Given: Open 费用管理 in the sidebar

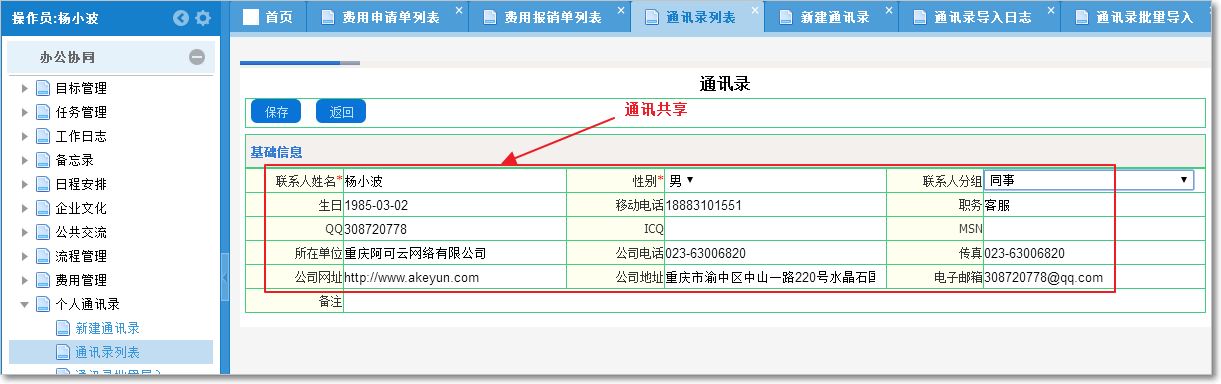Looking at the screenshot, I should 81,280.
